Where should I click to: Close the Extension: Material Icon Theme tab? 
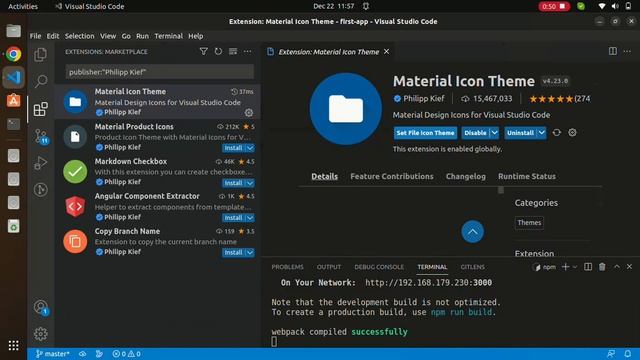[x=387, y=52]
